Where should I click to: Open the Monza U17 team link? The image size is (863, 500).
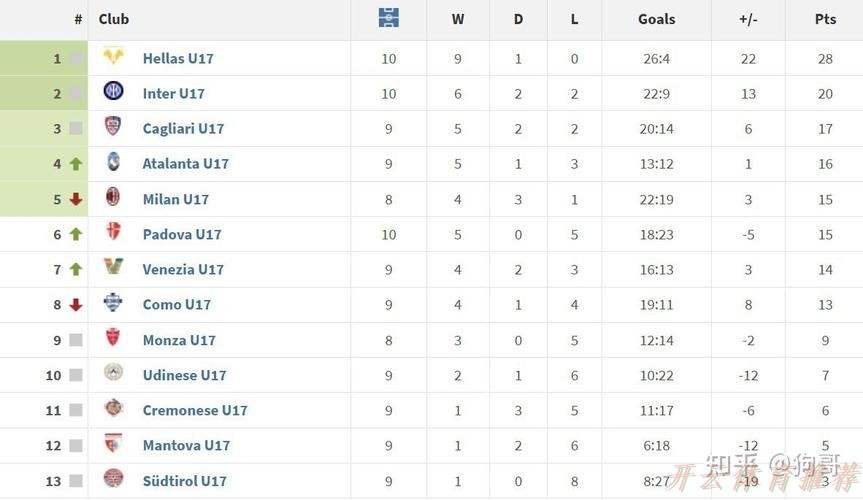point(179,340)
